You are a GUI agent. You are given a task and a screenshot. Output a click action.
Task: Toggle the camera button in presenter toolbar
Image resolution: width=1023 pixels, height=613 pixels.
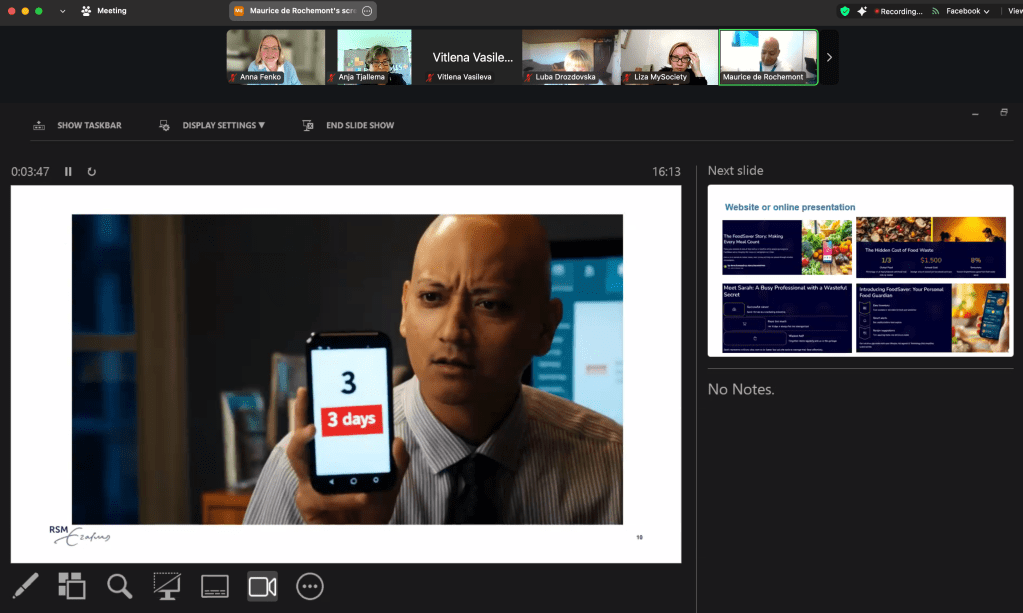tap(262, 586)
